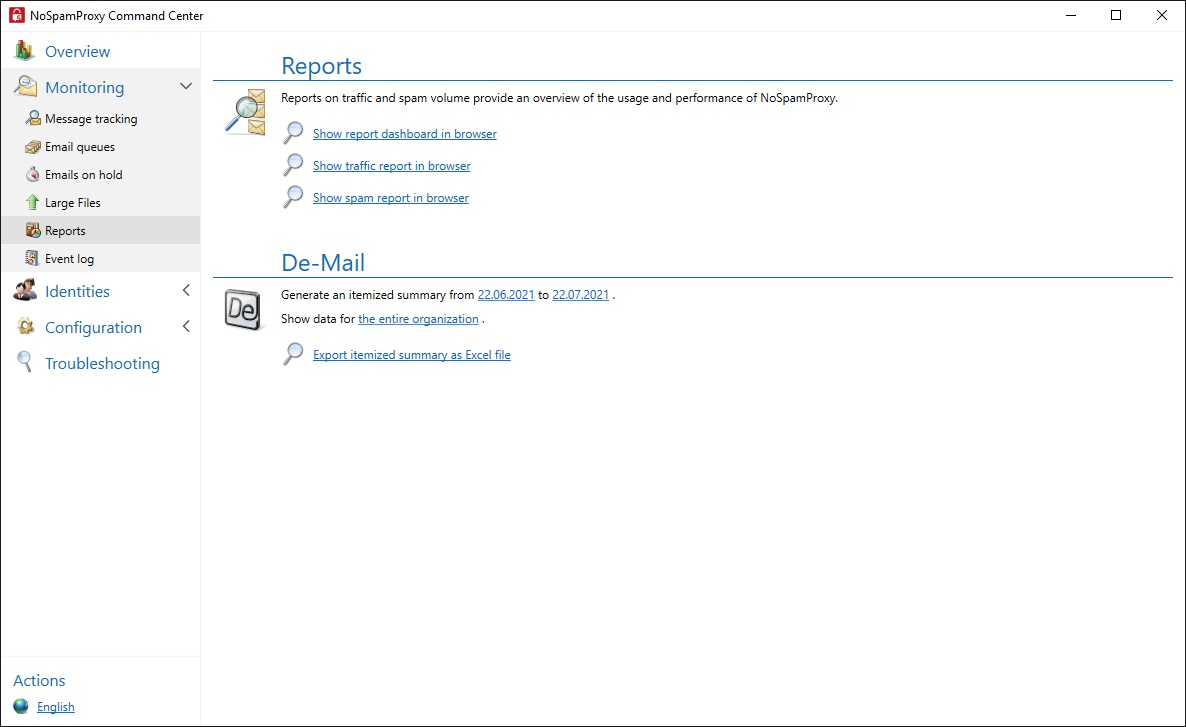Click the De-Mail logo icon
1186x727 pixels.
(x=244, y=309)
